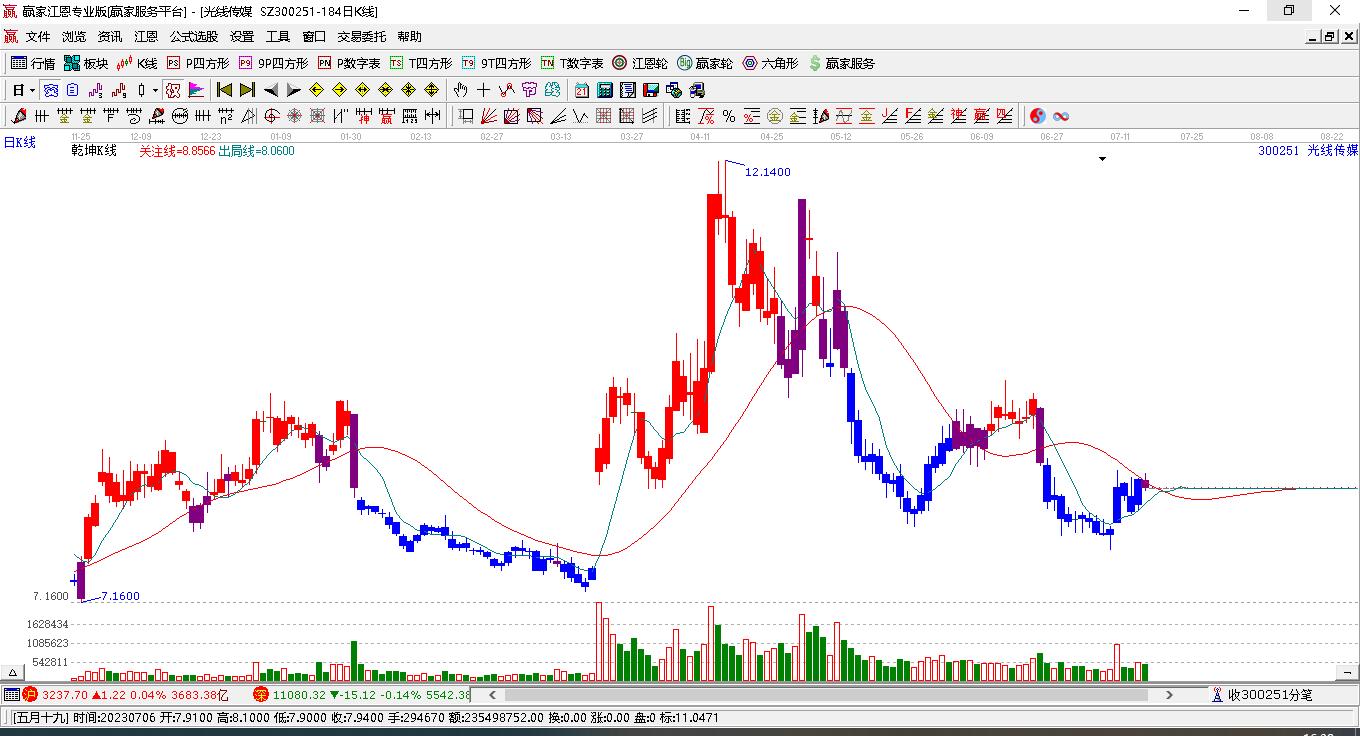Click the small black triangle marker above chart
This screenshot has width=1360, height=736.
click(x=1103, y=158)
